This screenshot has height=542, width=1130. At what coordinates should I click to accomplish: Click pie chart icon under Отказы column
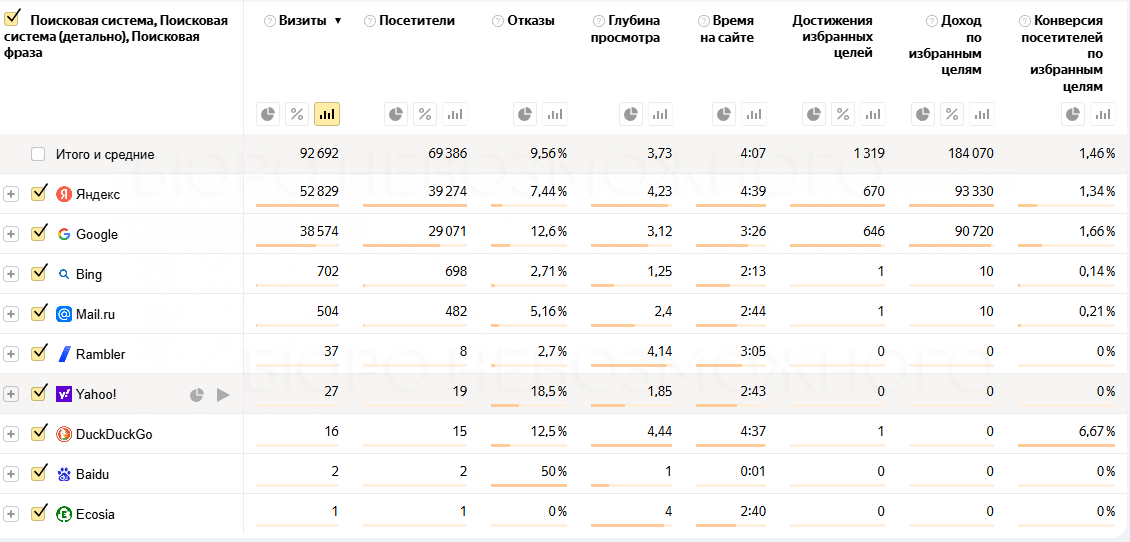(x=526, y=114)
